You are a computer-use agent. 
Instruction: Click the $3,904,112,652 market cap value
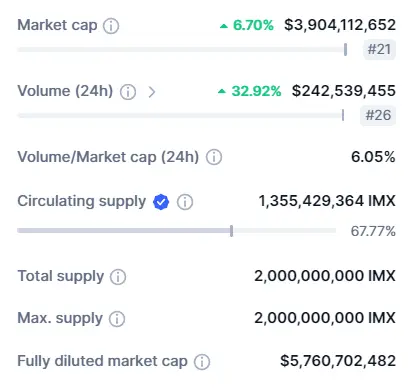(340, 25)
